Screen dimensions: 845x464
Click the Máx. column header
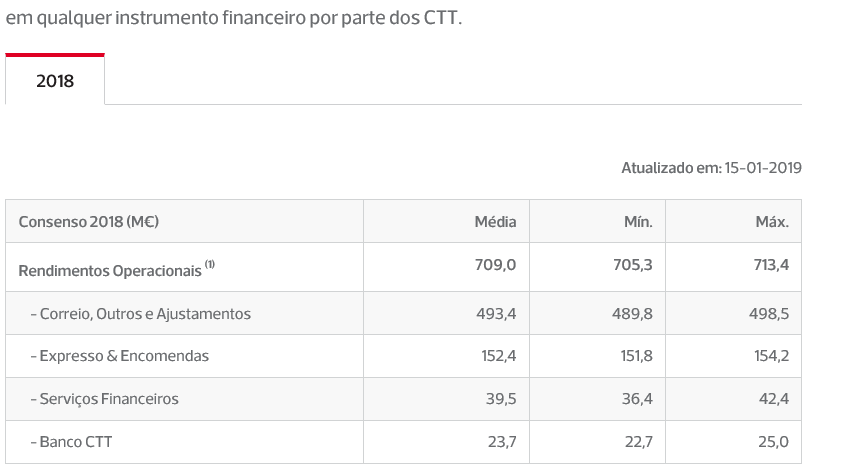coord(772,221)
